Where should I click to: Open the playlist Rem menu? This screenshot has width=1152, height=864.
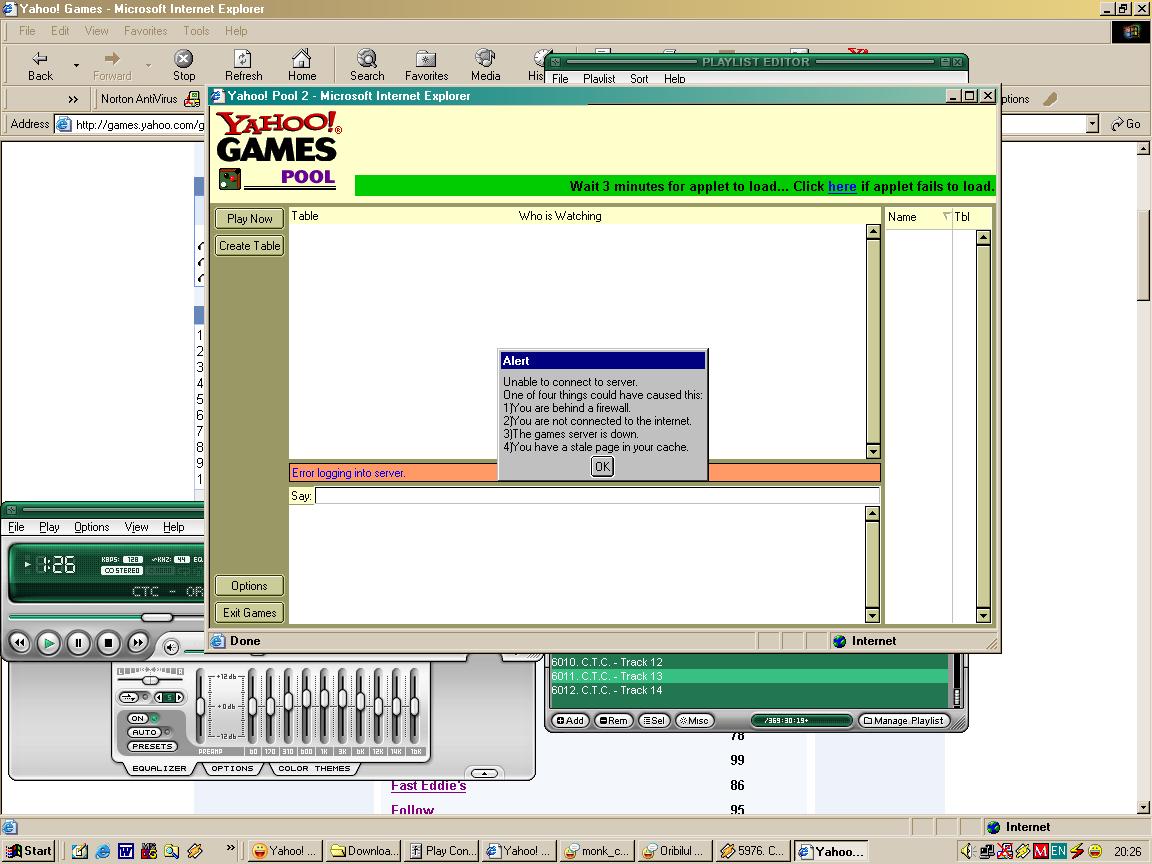click(x=613, y=721)
